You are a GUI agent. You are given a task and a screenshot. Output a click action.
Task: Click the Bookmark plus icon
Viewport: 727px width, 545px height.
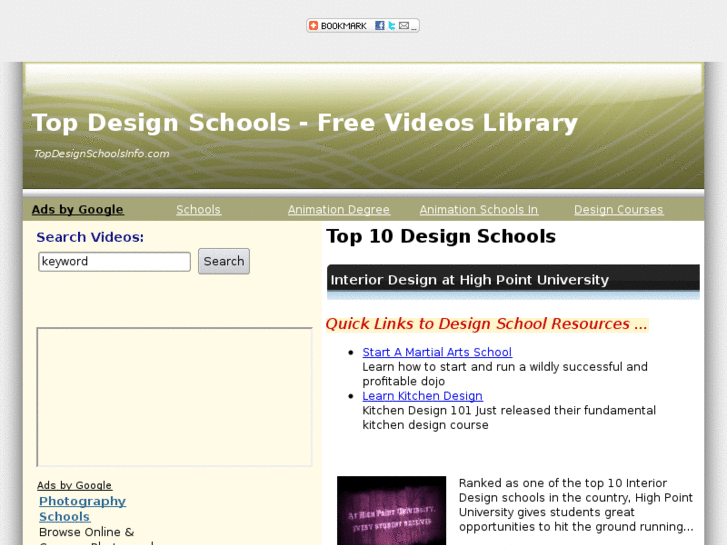click(314, 26)
